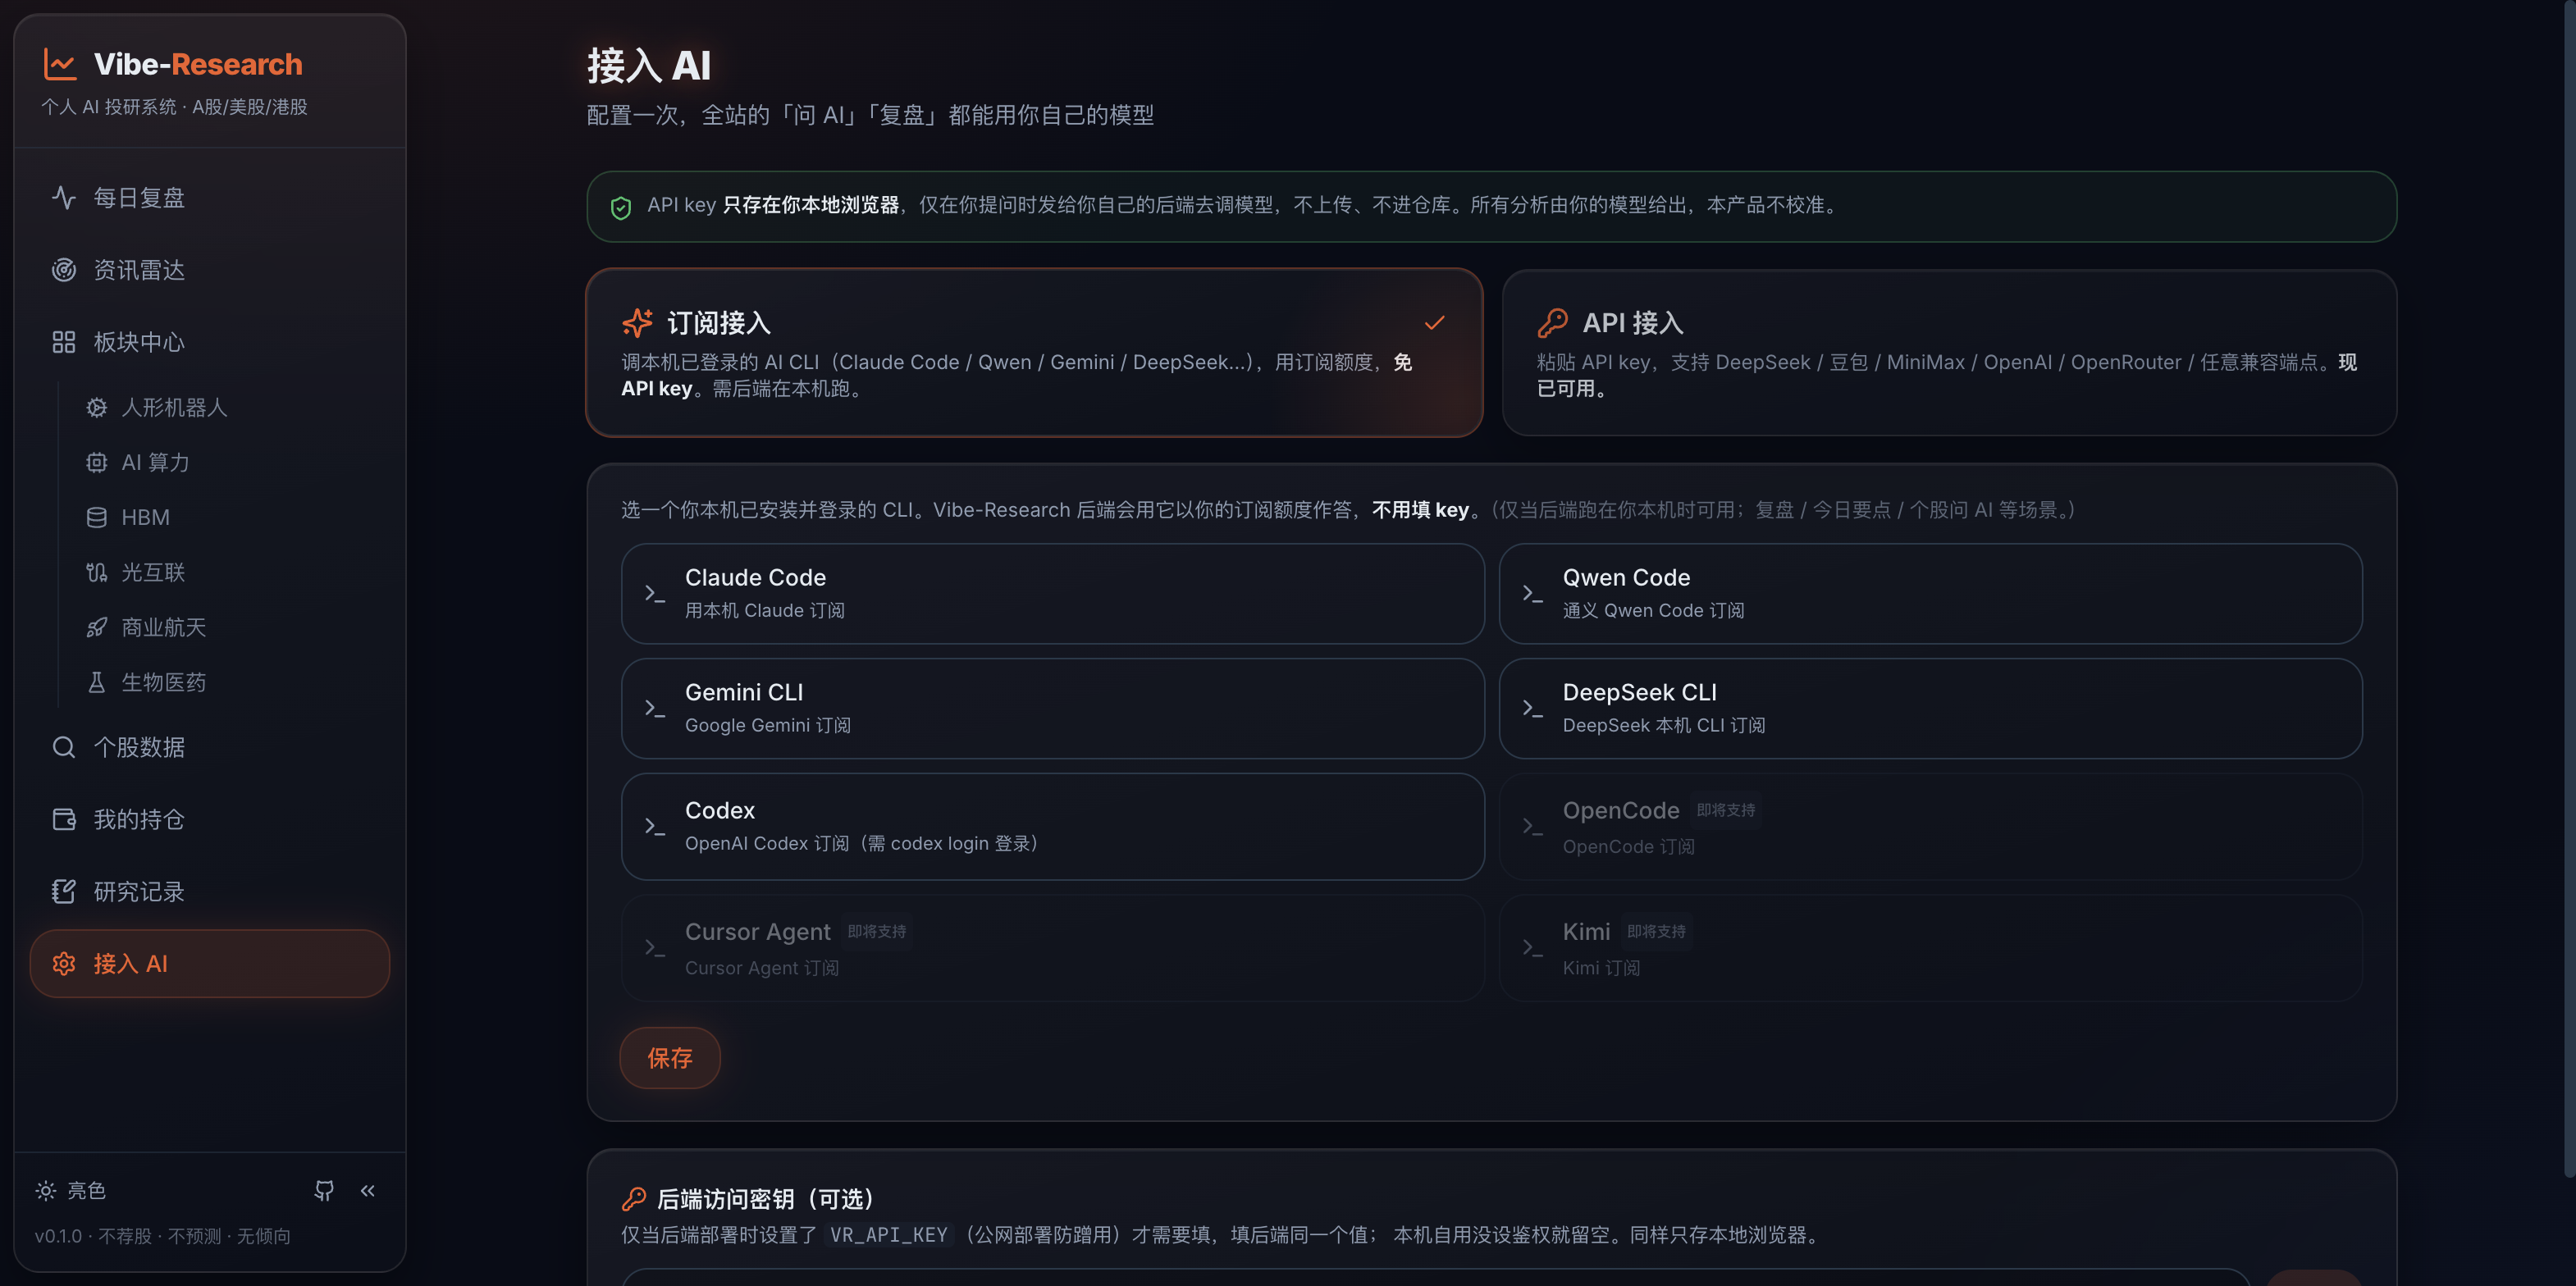Click the key icon on API 接入
The height and width of the screenshot is (1286, 2576).
pos(1552,323)
